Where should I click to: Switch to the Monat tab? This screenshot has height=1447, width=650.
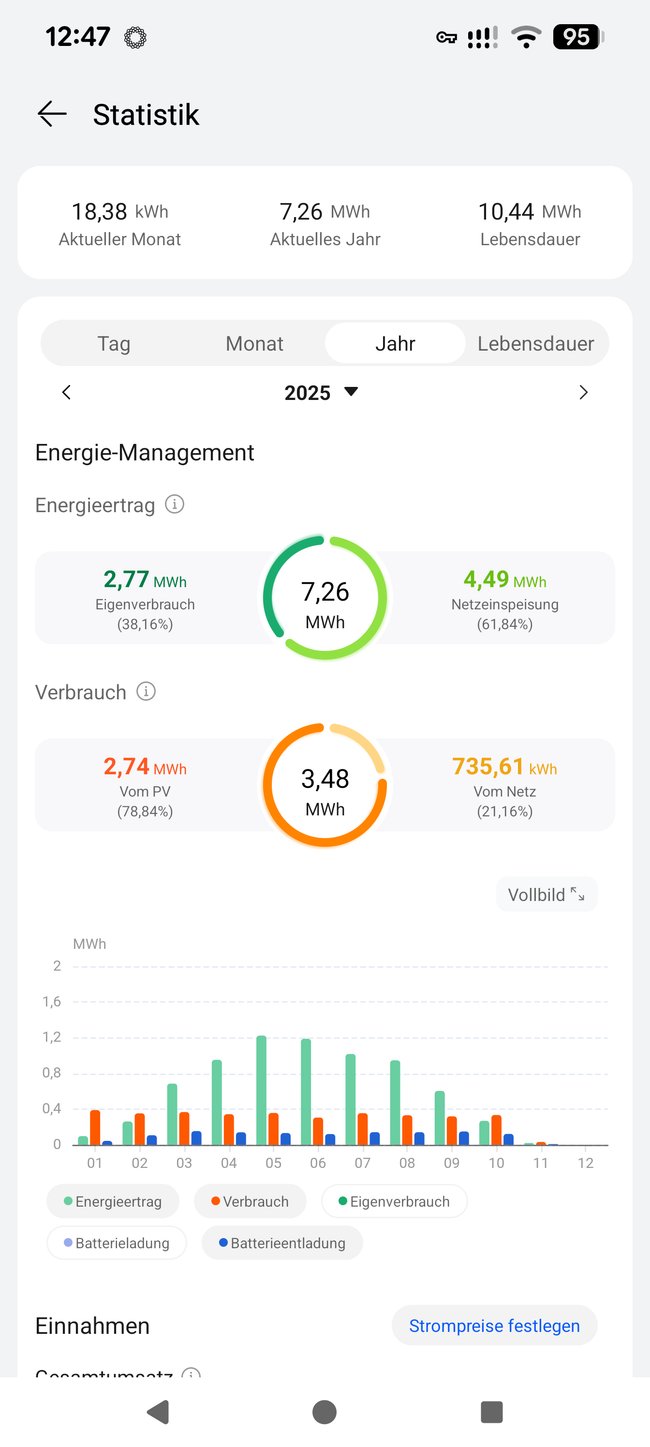254,343
